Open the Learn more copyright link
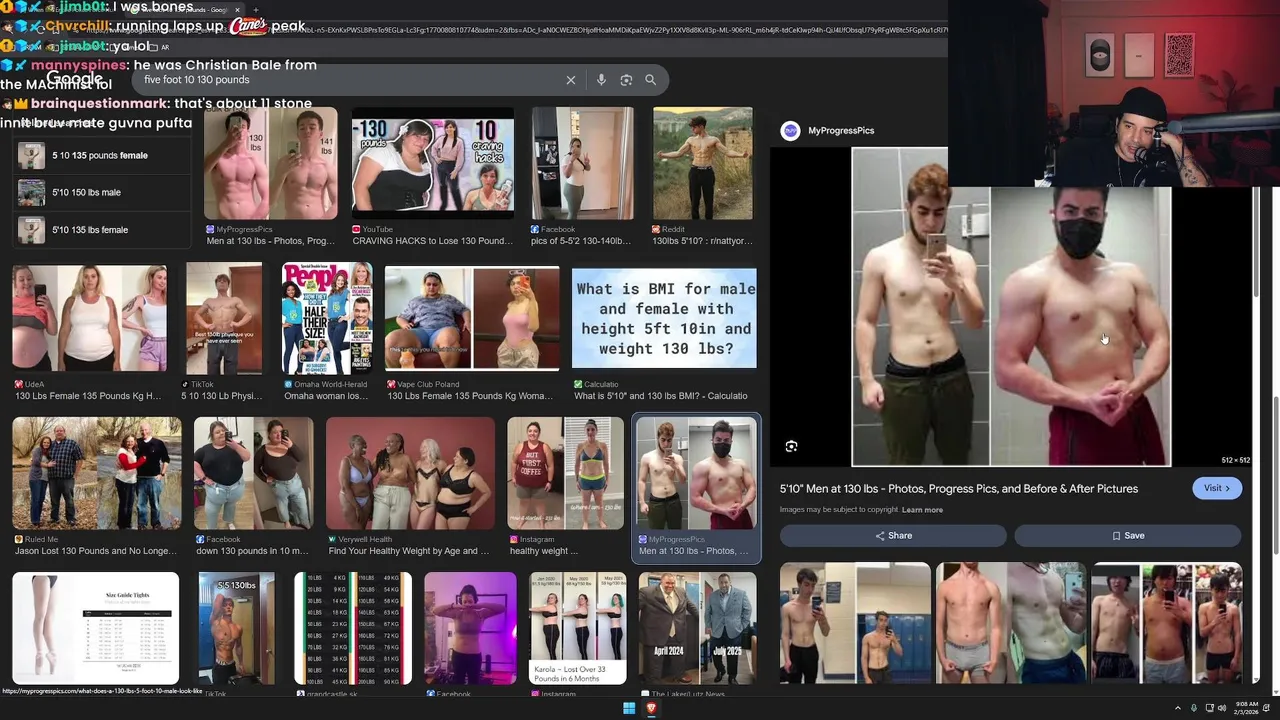This screenshot has width=1280, height=720. coord(922,510)
